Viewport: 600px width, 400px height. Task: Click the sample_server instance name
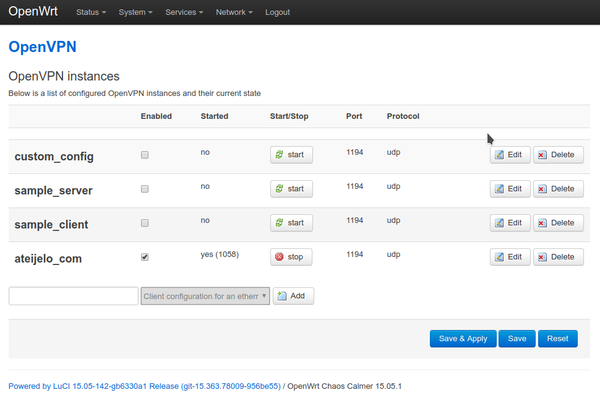54,191
